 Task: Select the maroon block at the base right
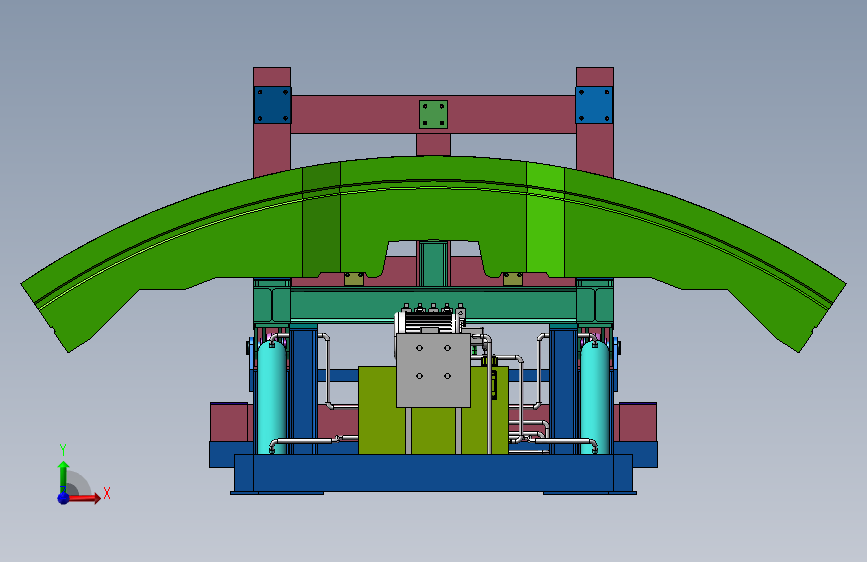tap(638, 422)
